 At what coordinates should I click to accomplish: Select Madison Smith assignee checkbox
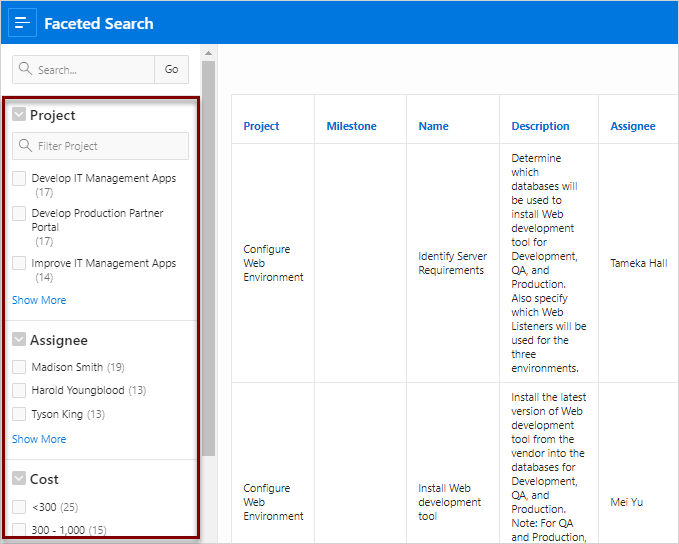point(19,367)
